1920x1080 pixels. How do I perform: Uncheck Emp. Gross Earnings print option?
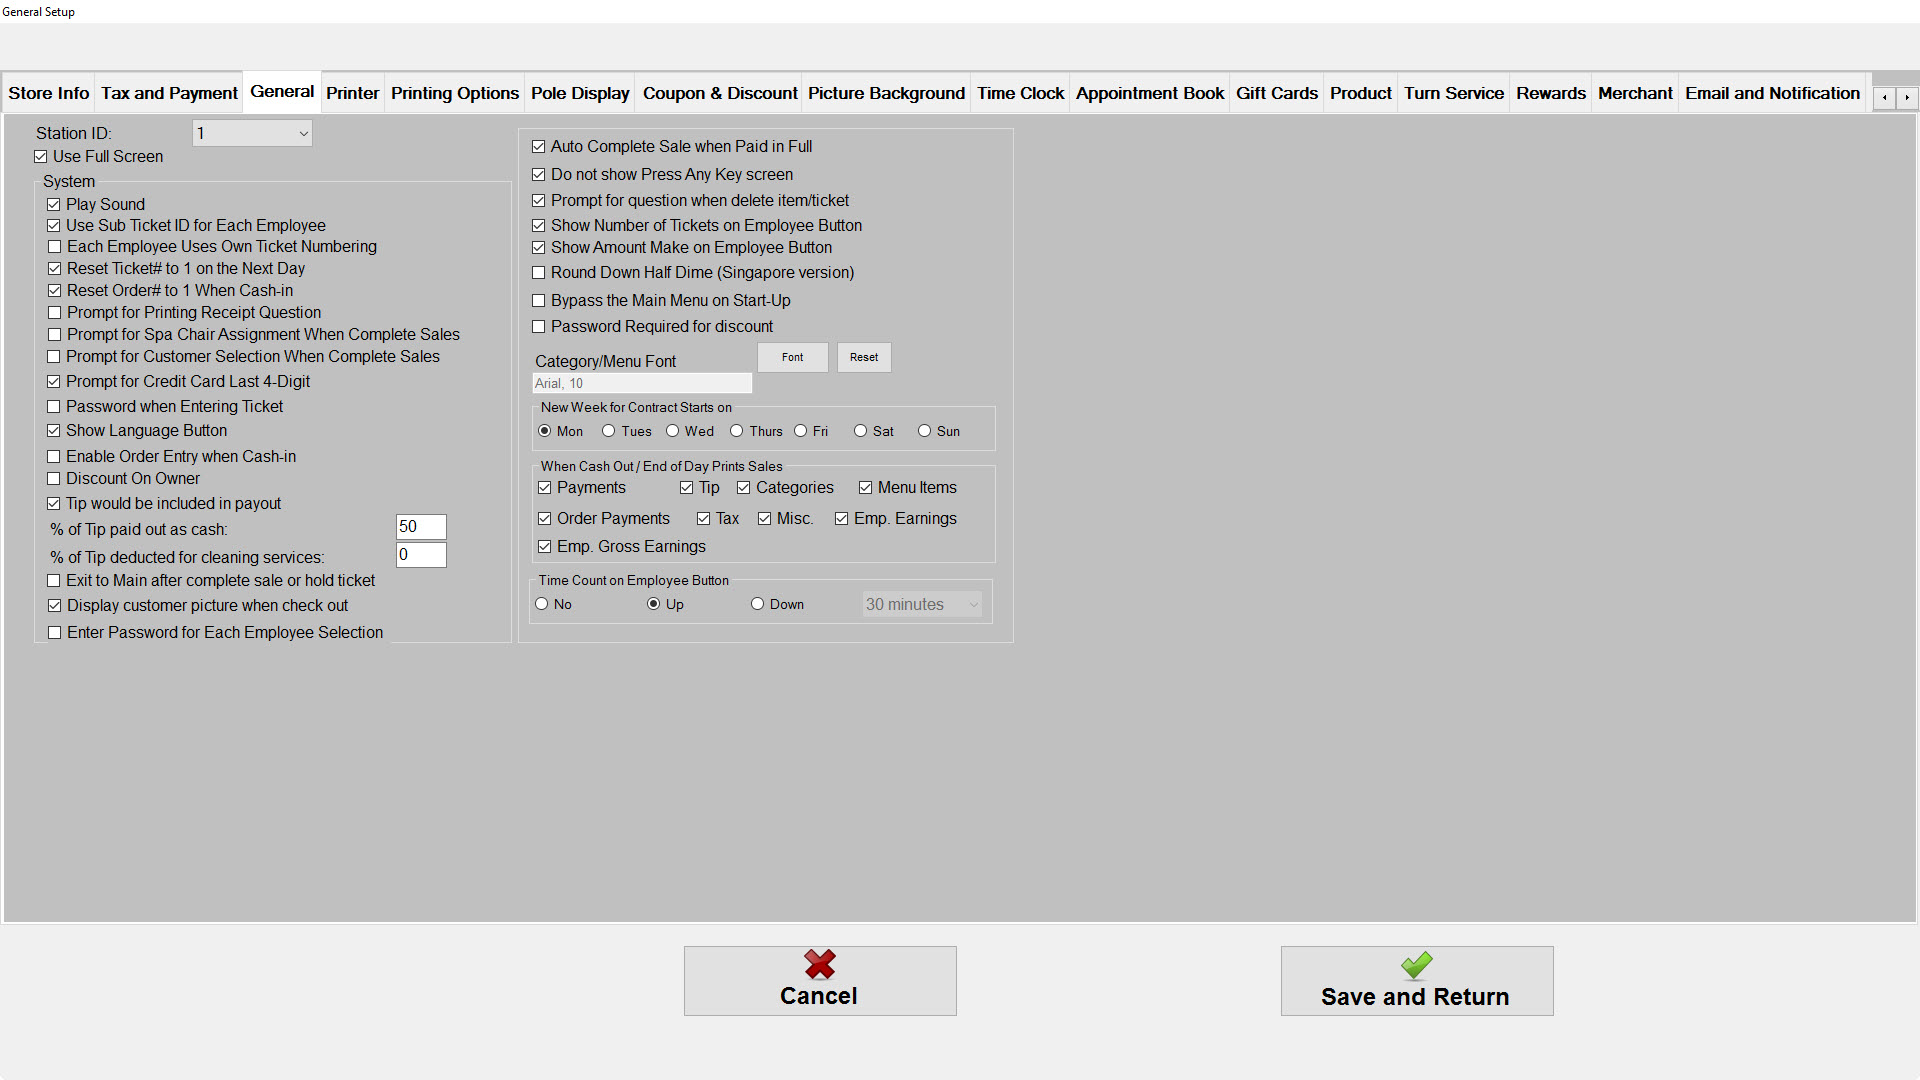(545, 547)
